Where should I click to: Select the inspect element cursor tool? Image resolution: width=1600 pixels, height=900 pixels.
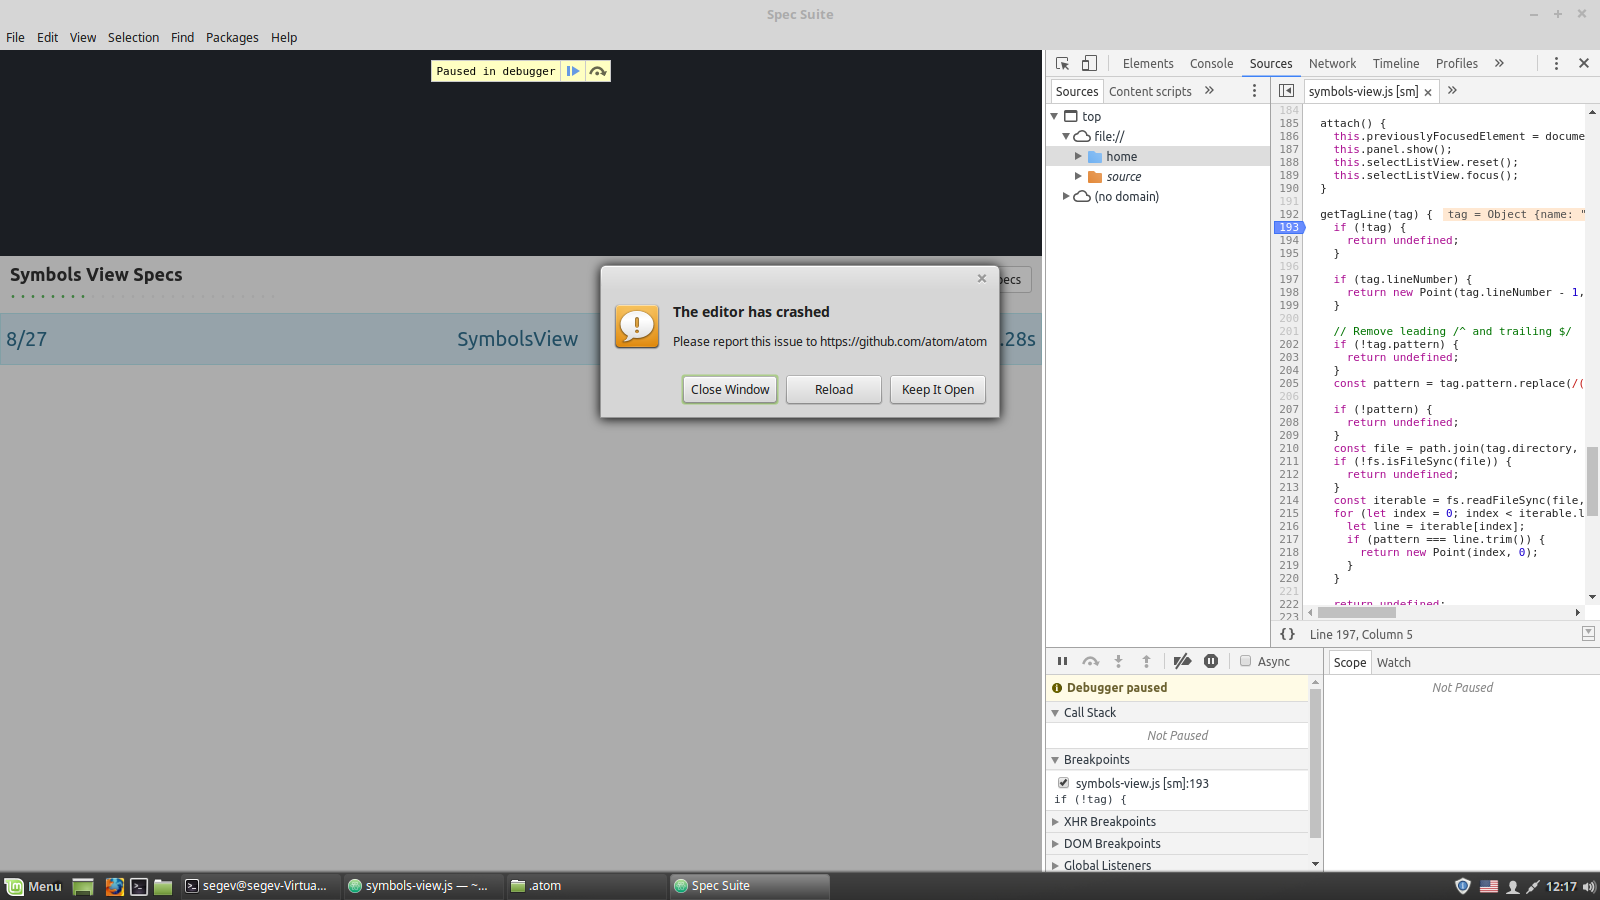1062,62
